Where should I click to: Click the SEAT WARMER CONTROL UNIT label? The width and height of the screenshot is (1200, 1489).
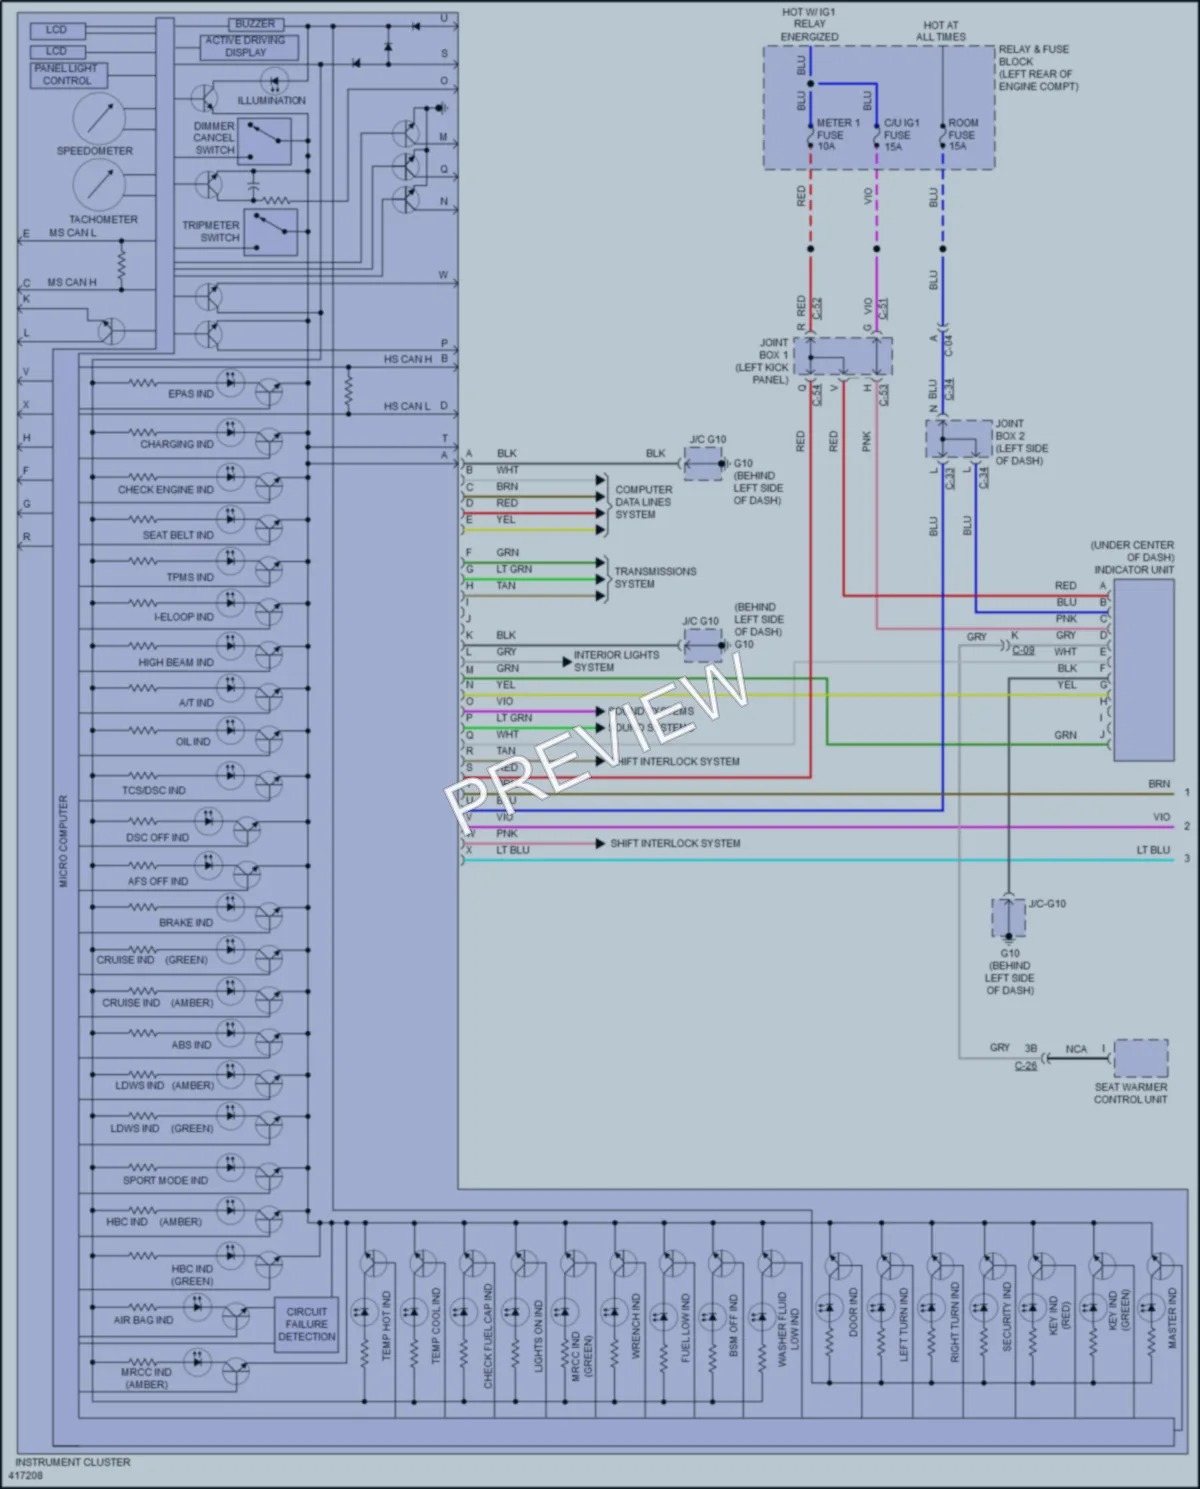coord(1130,1093)
